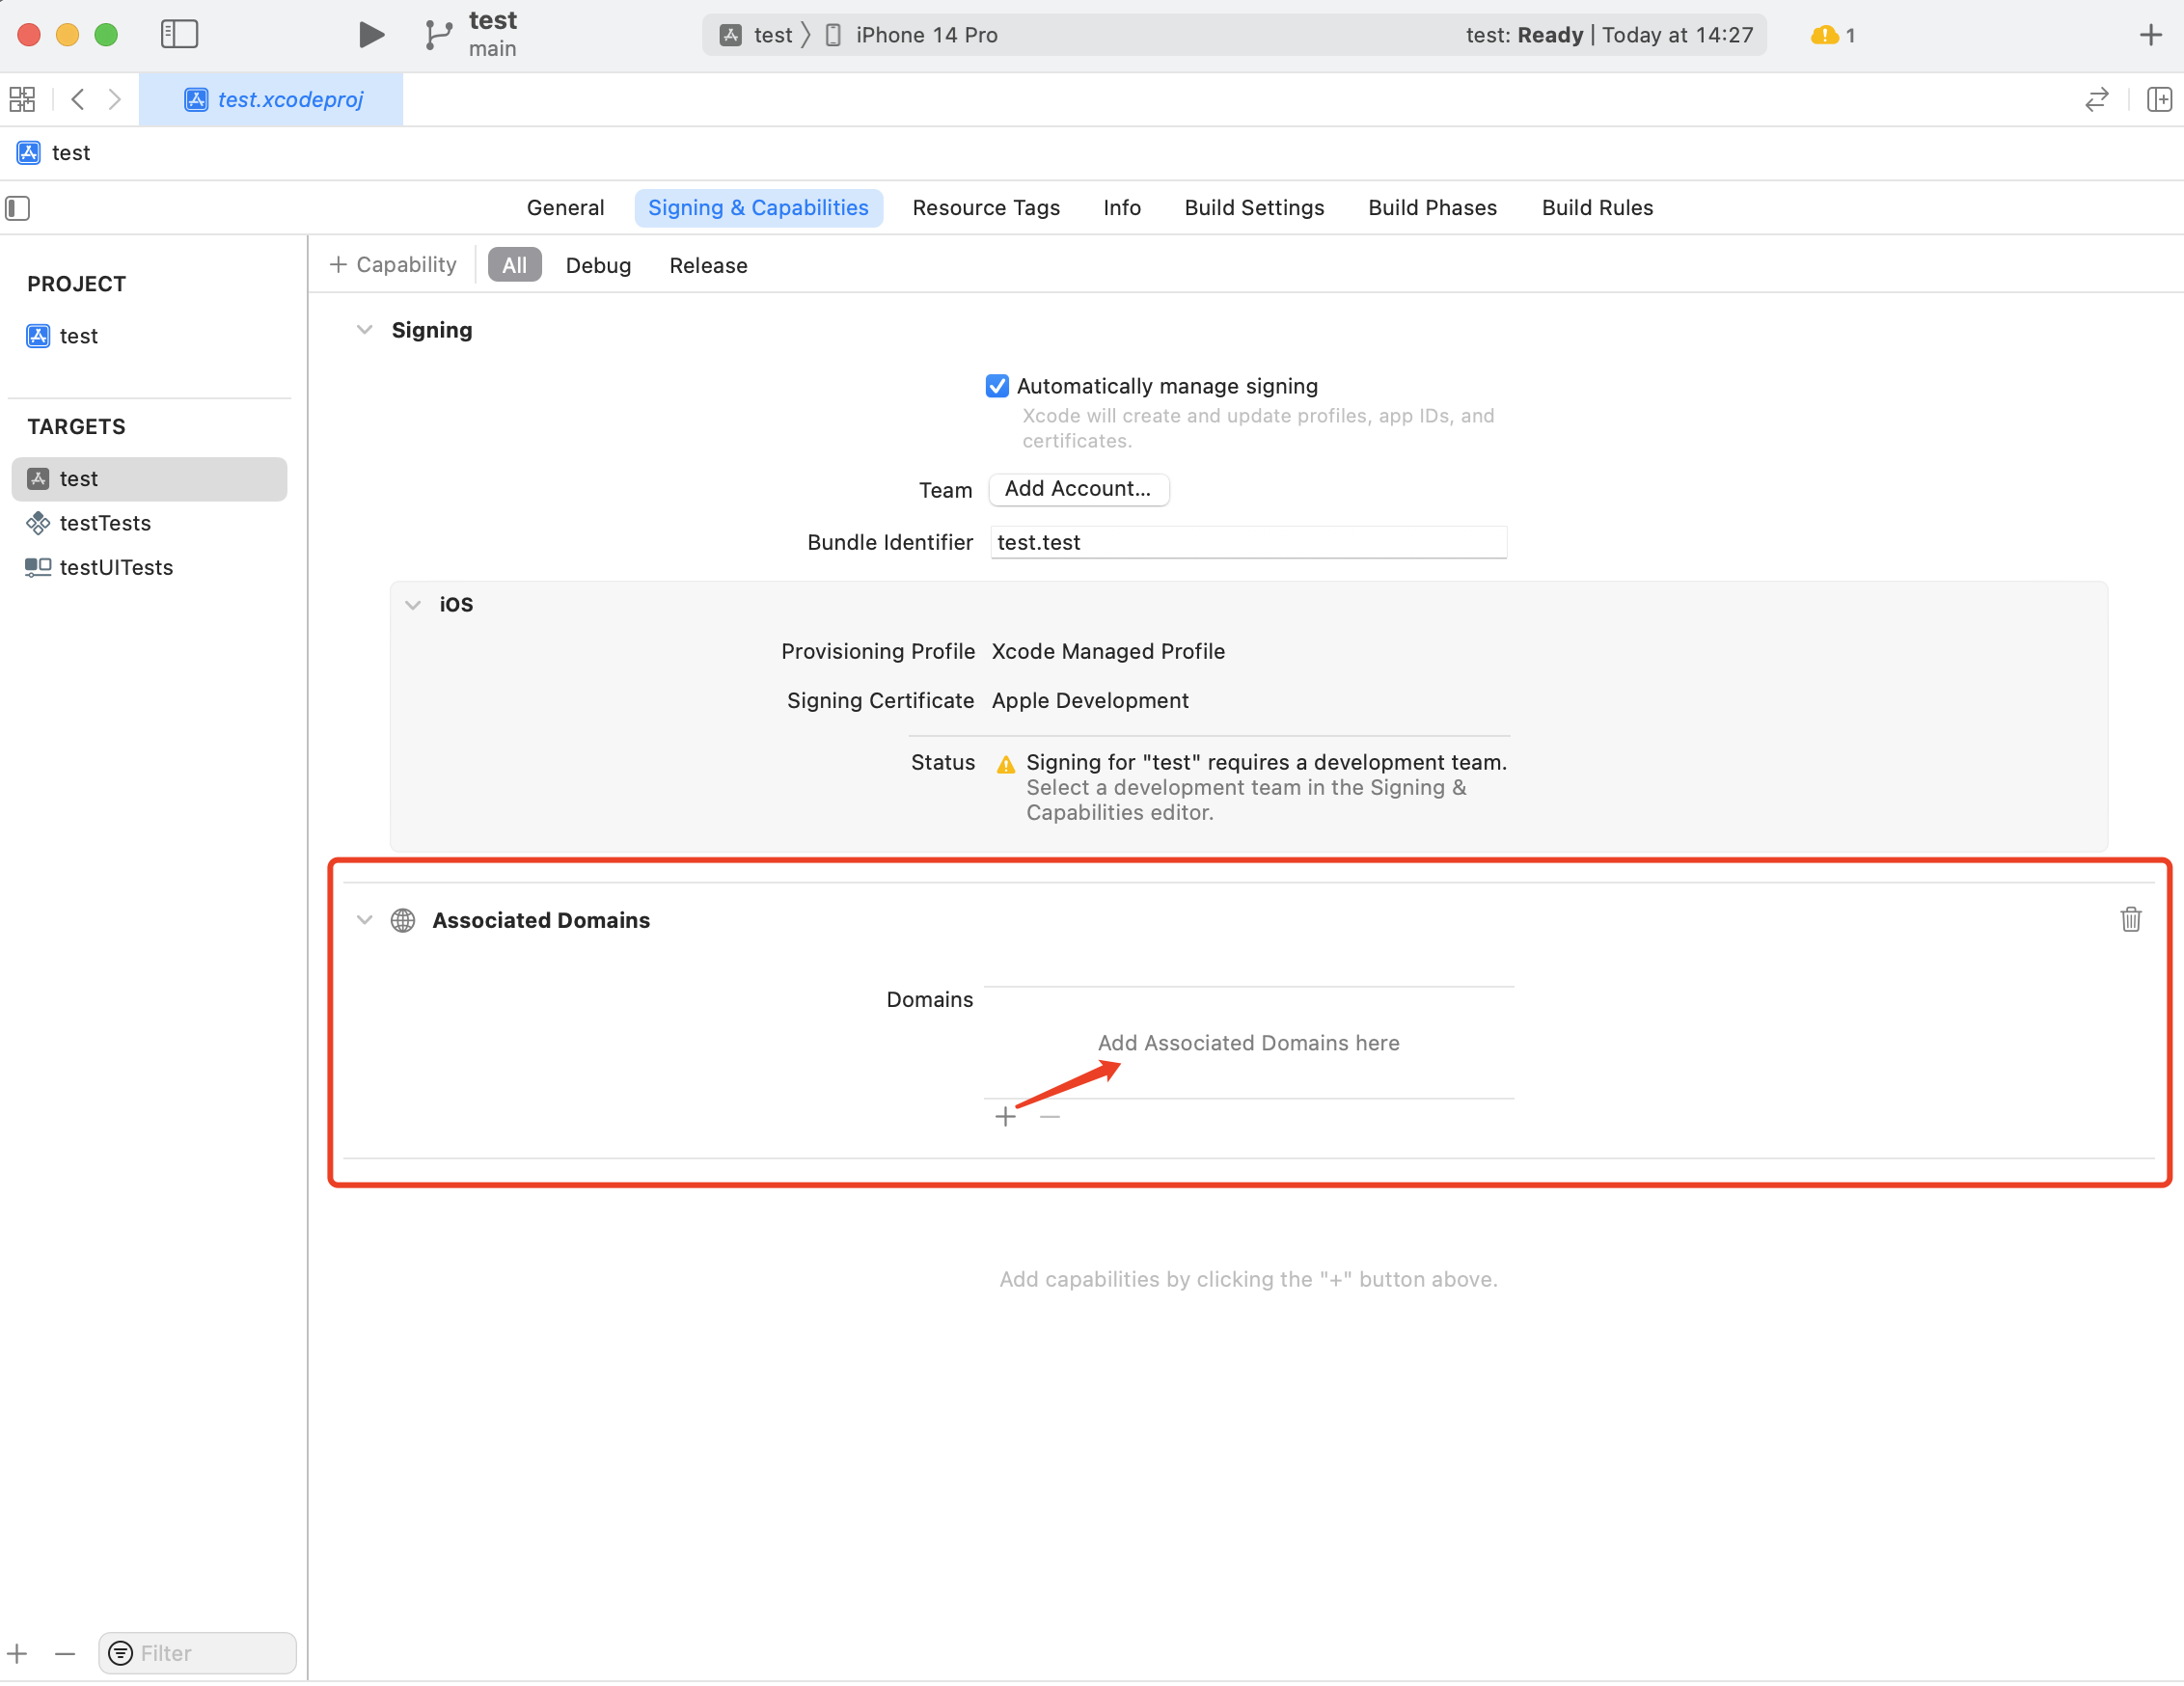
Task: Click the remove (–) button under Domains
Action: click(x=1045, y=1116)
